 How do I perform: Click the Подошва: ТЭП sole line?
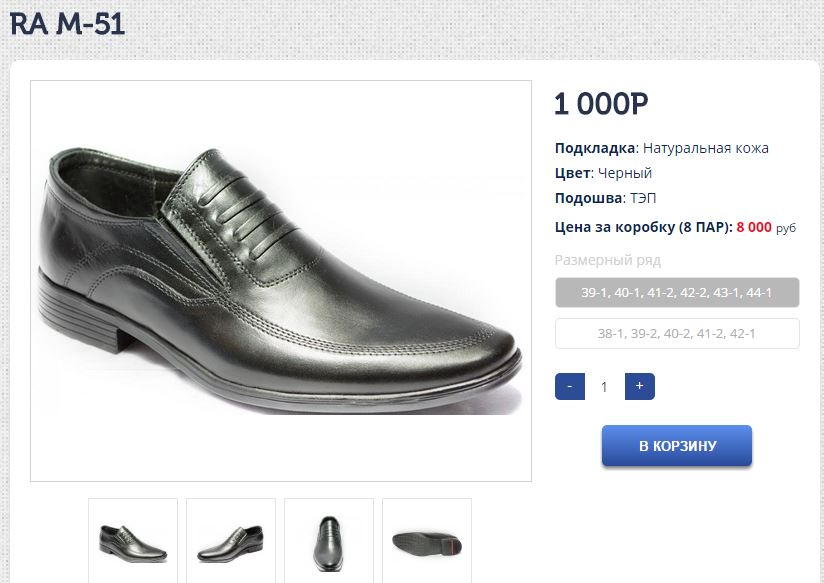(x=605, y=198)
